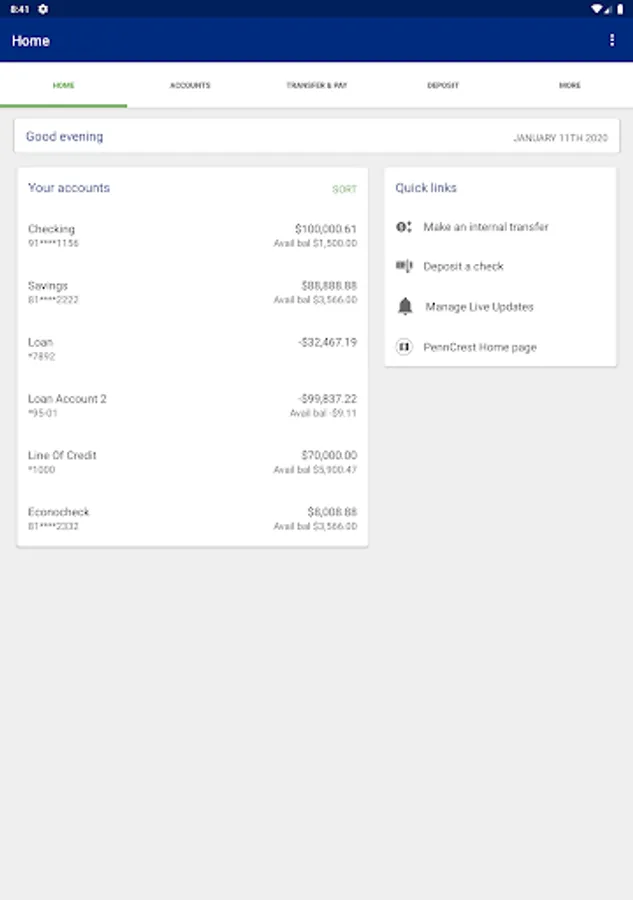Open Deposit a check link

click(x=463, y=267)
